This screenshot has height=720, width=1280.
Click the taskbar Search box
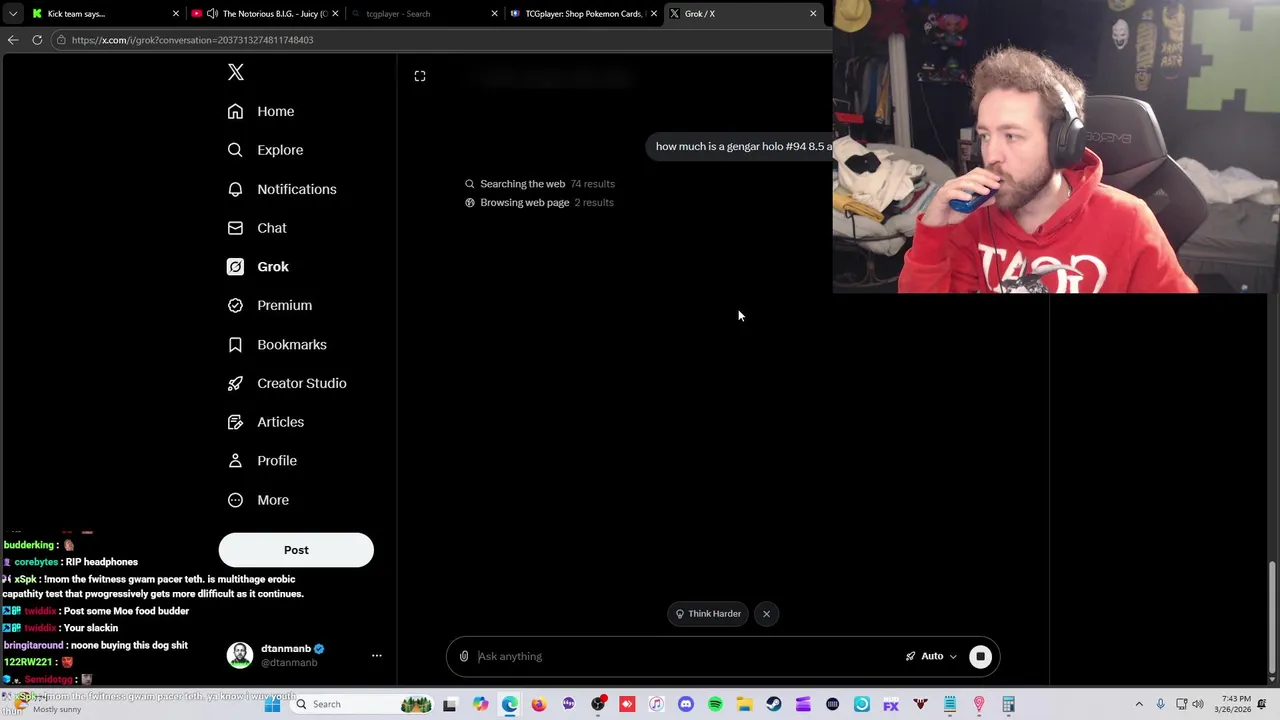click(x=364, y=704)
